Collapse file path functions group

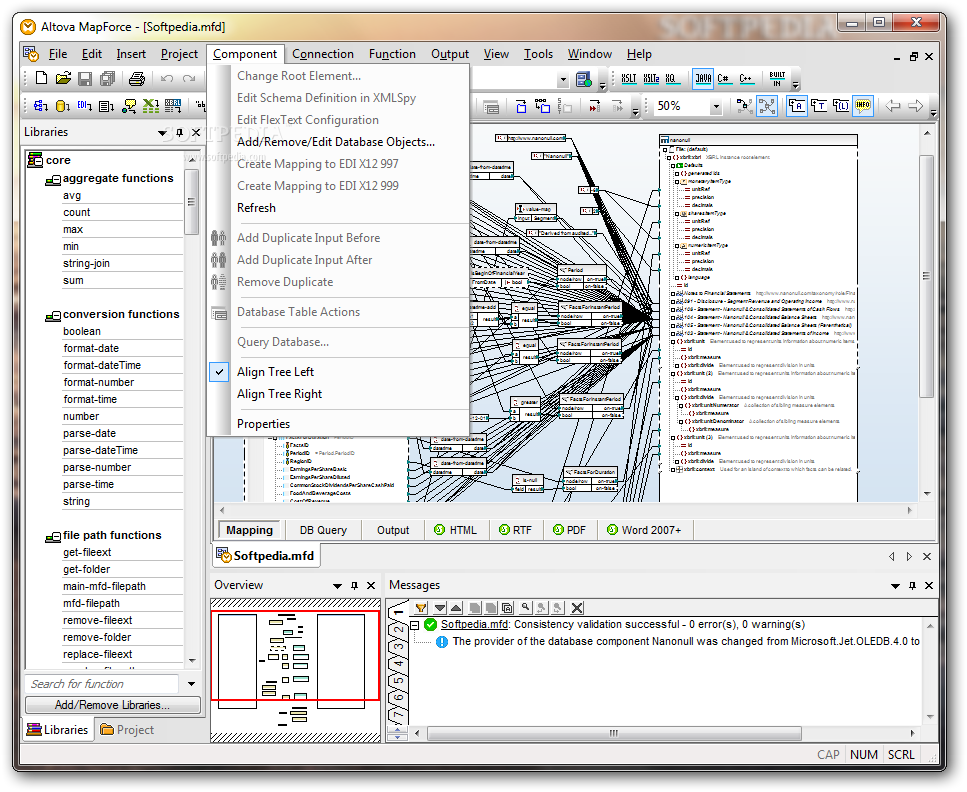pyautogui.click(x=52, y=538)
